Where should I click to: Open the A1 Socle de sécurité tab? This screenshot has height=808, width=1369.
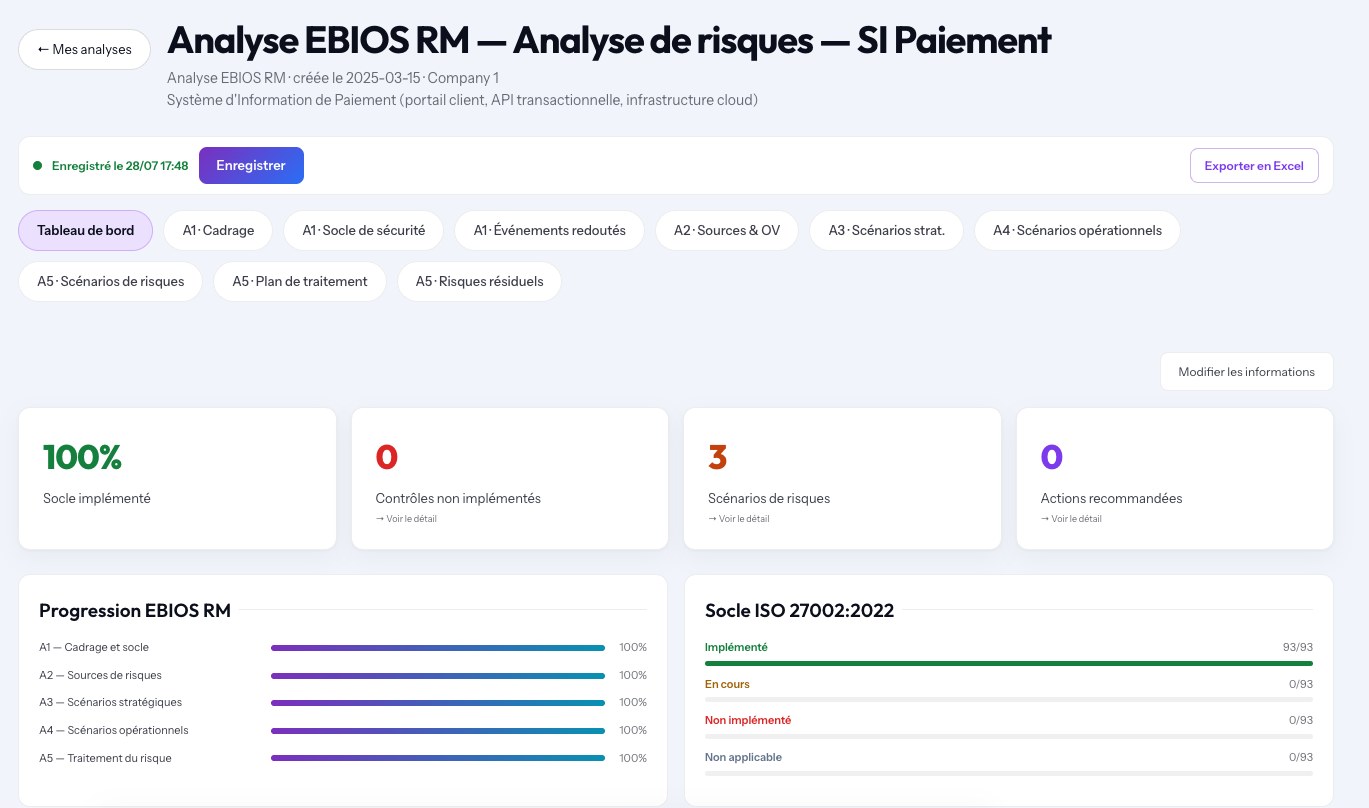364,230
